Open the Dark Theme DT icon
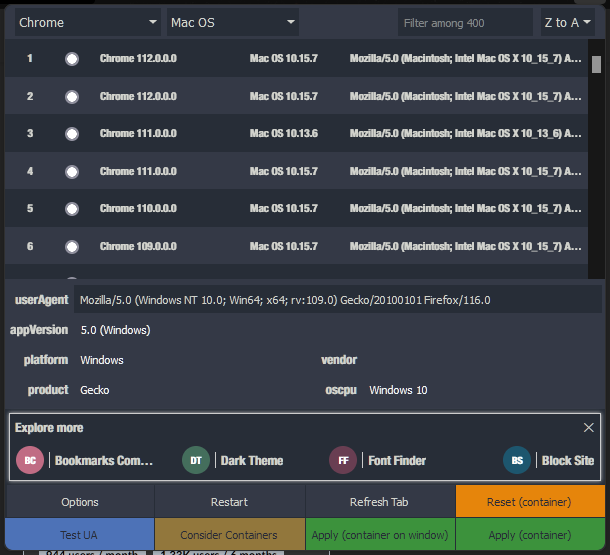610x555 pixels. pyautogui.click(x=196, y=460)
